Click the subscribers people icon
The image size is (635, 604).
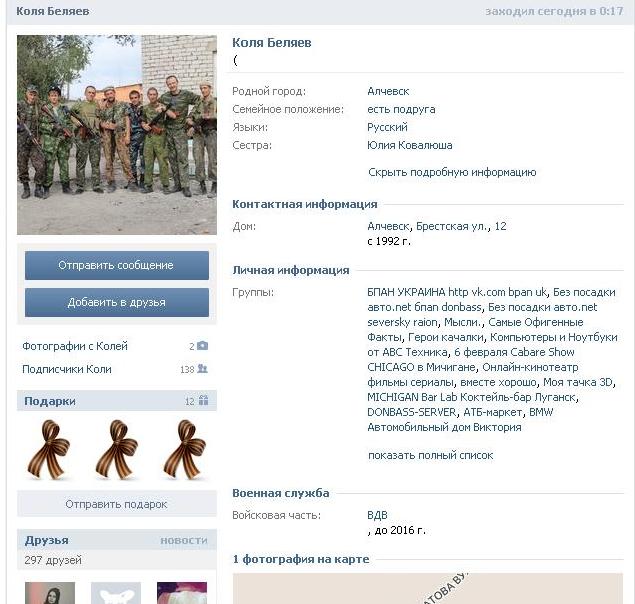tap(202, 369)
